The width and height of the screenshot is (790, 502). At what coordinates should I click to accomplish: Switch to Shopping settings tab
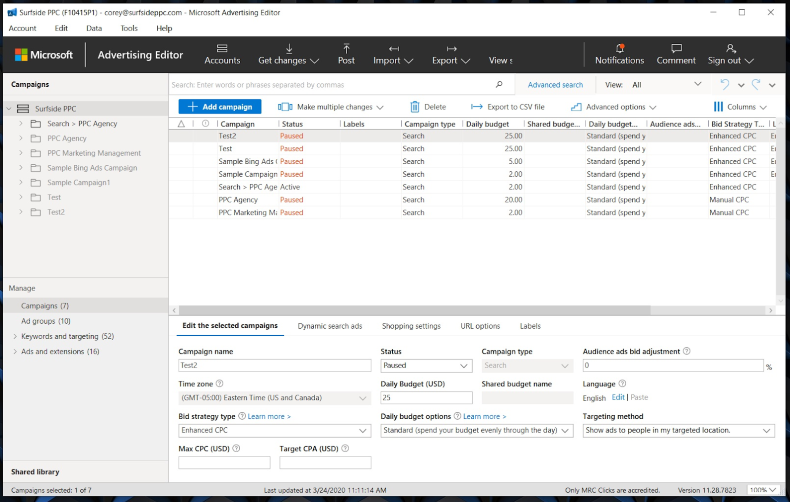(x=411, y=326)
